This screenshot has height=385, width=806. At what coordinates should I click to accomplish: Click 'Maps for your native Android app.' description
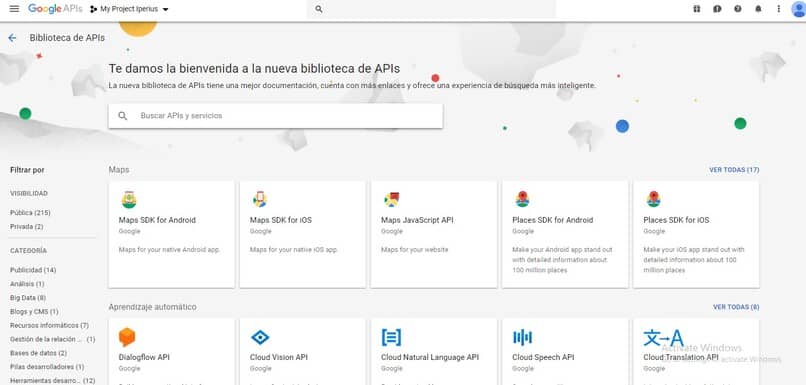pos(170,250)
